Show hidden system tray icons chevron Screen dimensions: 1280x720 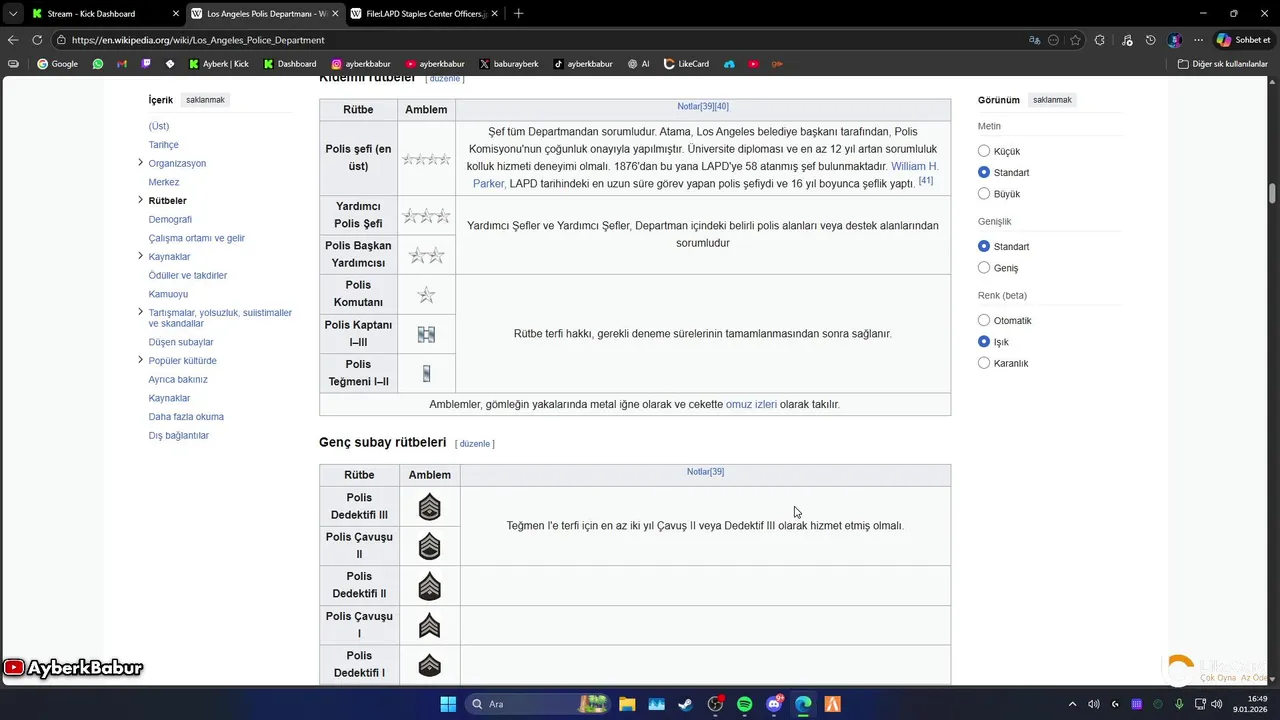coord(1073,704)
